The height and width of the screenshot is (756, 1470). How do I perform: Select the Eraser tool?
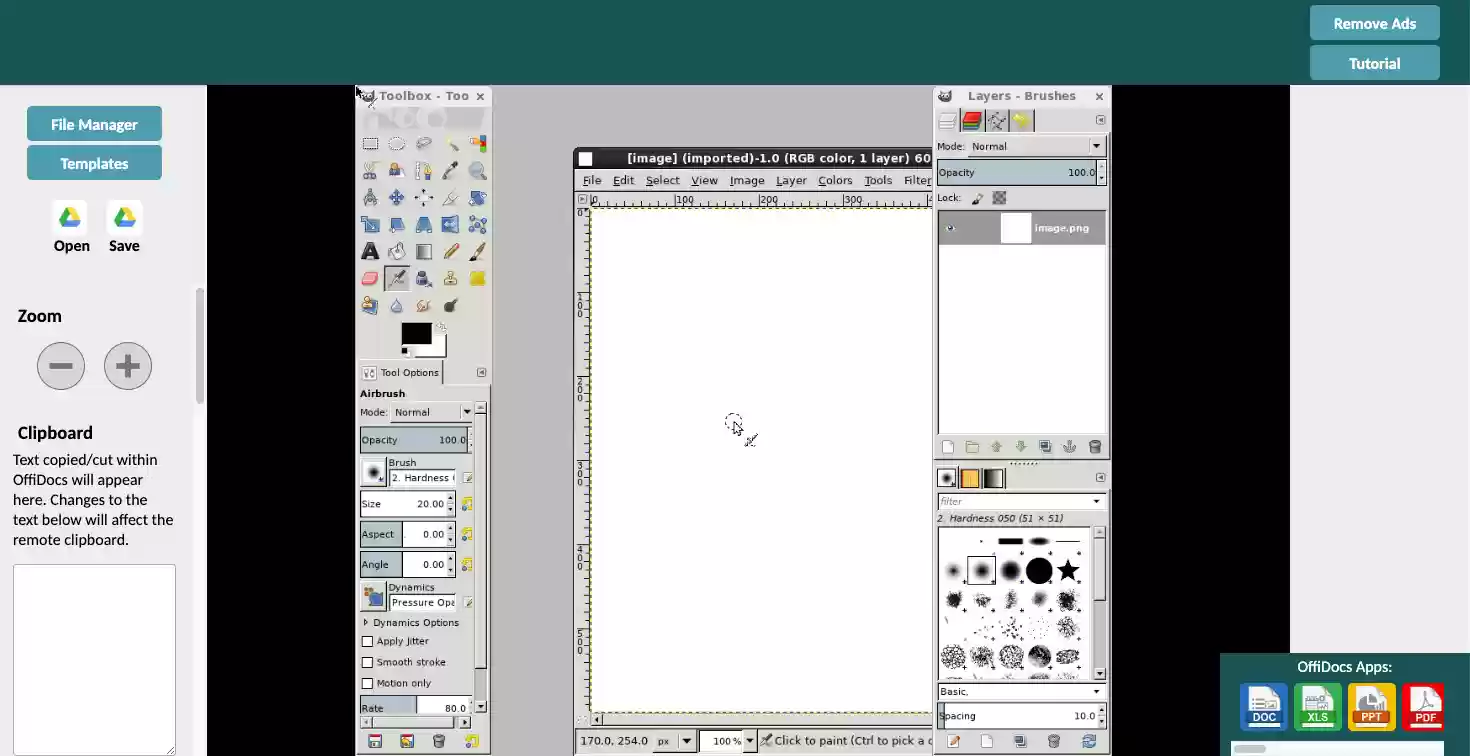[370, 278]
